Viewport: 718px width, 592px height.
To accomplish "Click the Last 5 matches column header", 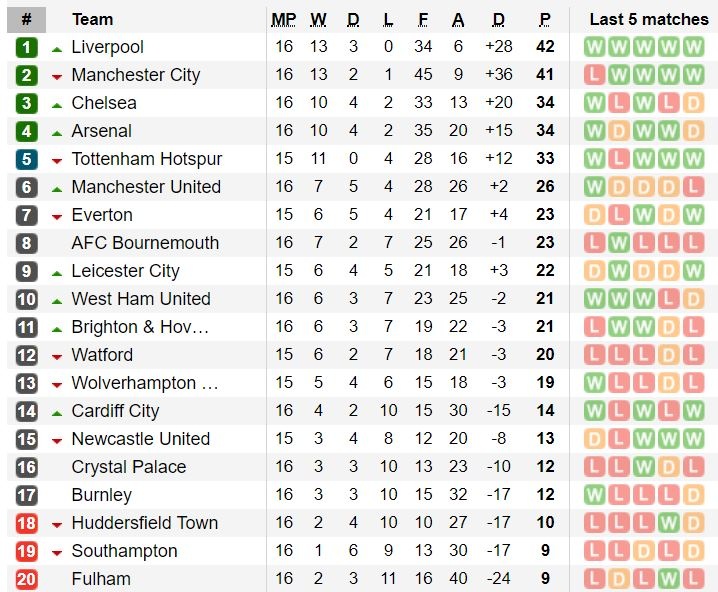I will pyautogui.click(x=648, y=19).
